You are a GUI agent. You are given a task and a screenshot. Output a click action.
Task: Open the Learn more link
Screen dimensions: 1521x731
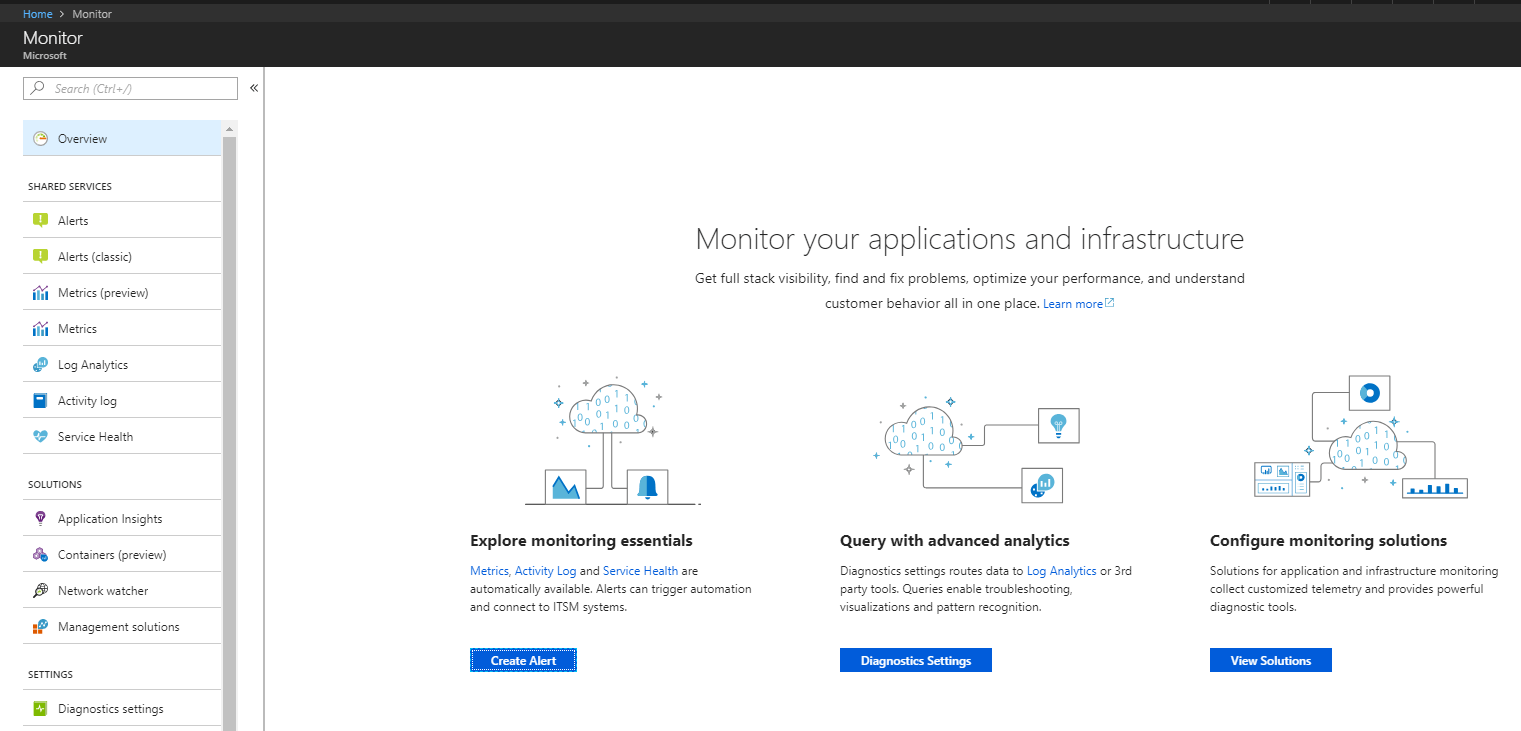[1072, 303]
